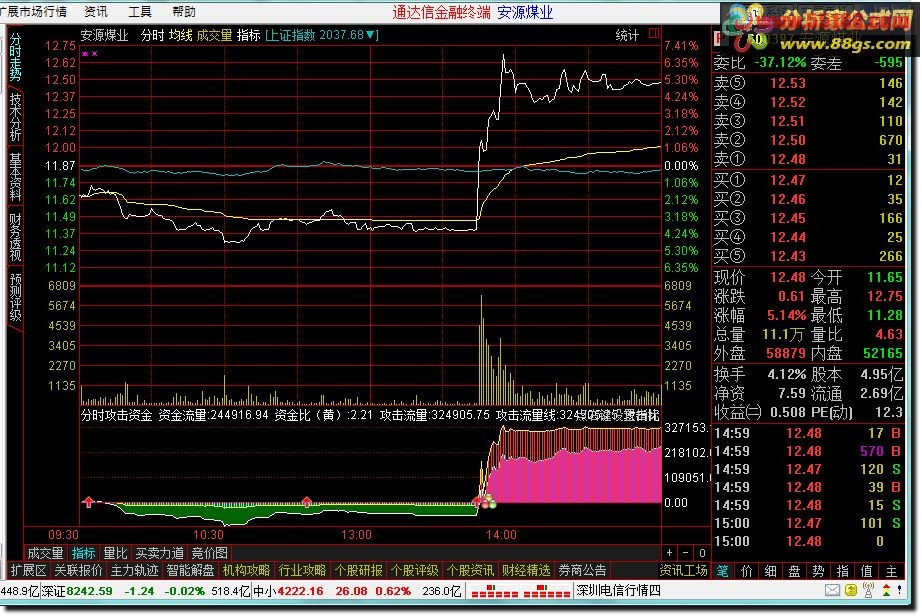Open the 智能解盘 tab
This screenshot has height=616, width=922.
(x=190, y=570)
